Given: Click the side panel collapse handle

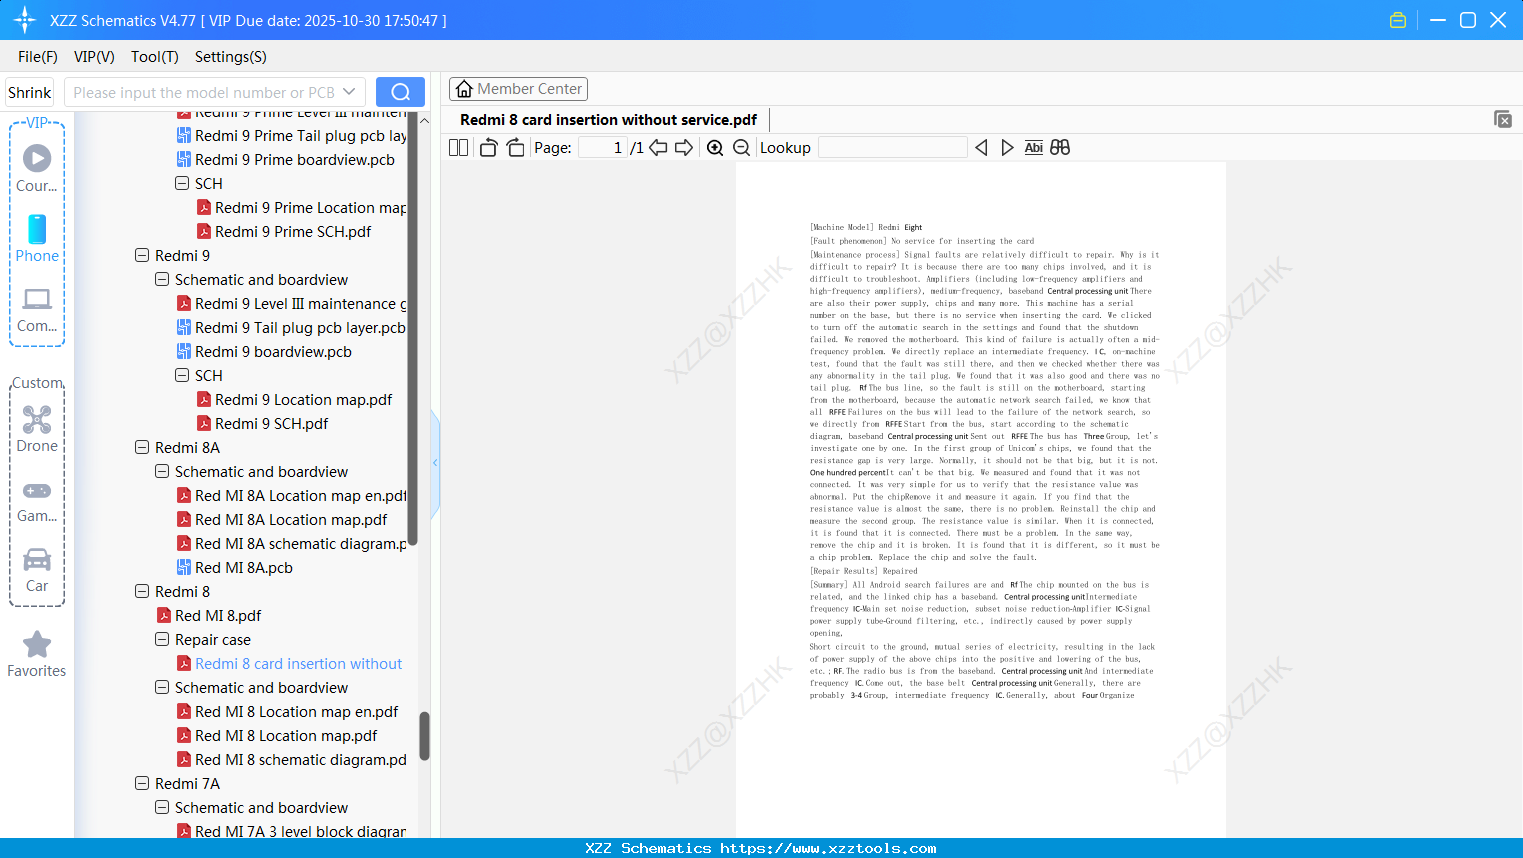Looking at the screenshot, I should click(435, 462).
